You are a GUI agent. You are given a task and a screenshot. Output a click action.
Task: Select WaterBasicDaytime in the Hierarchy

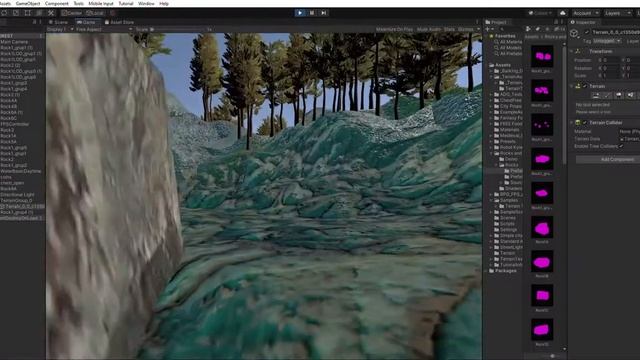coord(20,171)
